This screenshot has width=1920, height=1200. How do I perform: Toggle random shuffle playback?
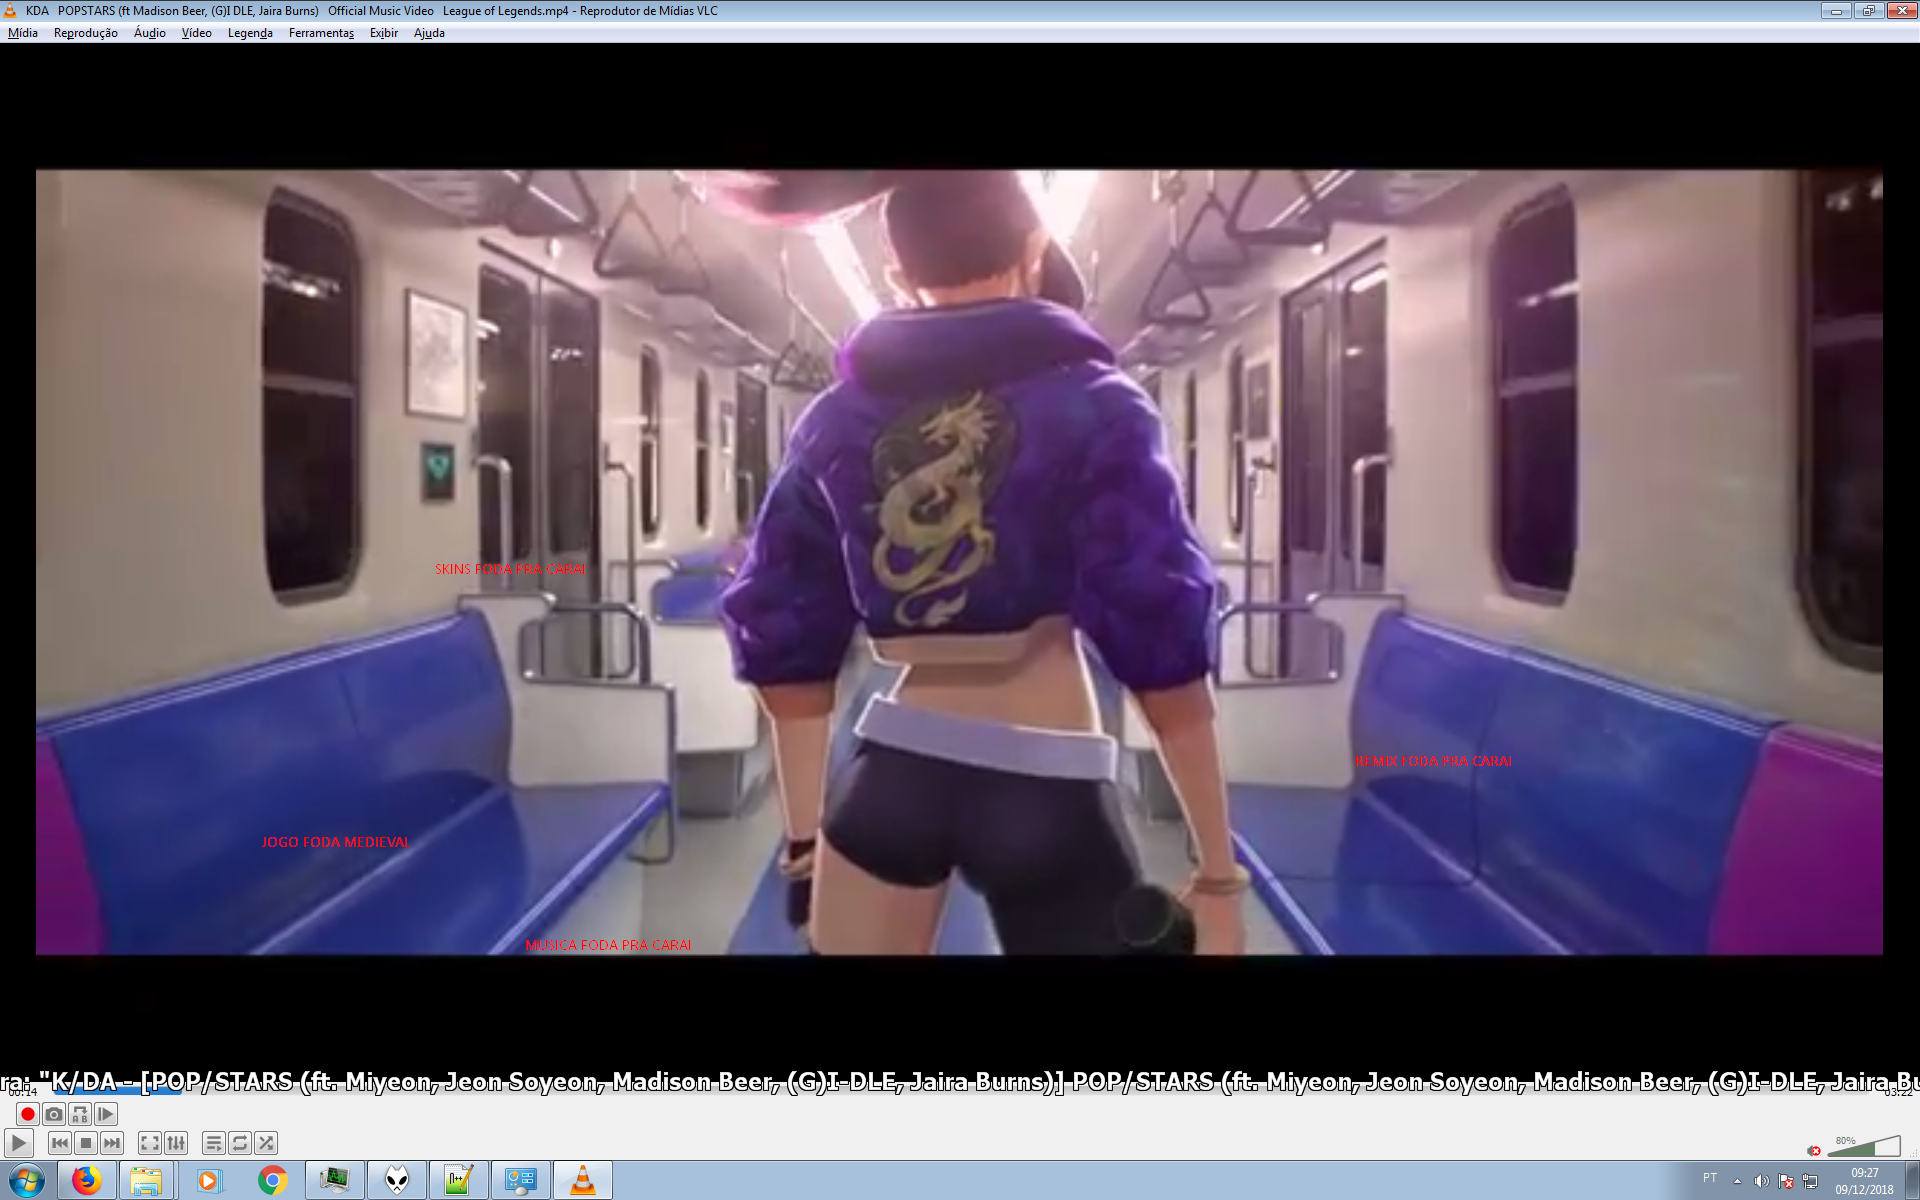click(x=266, y=1143)
